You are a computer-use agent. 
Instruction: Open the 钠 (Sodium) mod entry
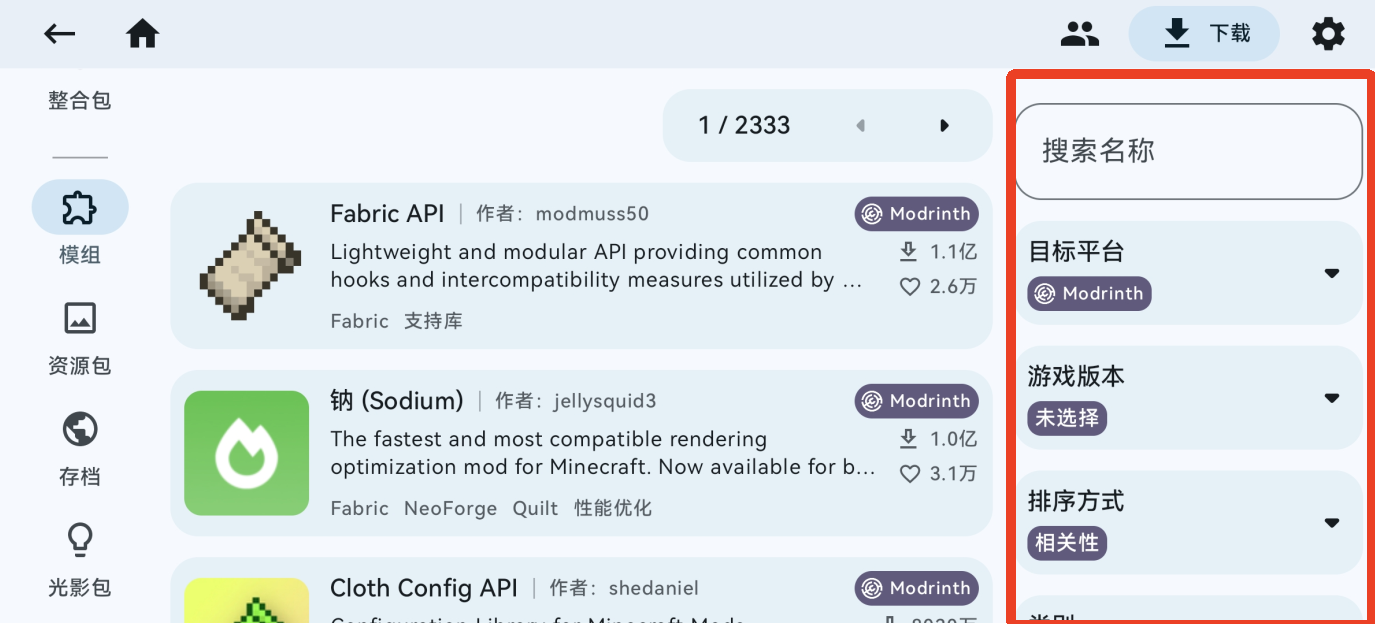(x=581, y=454)
